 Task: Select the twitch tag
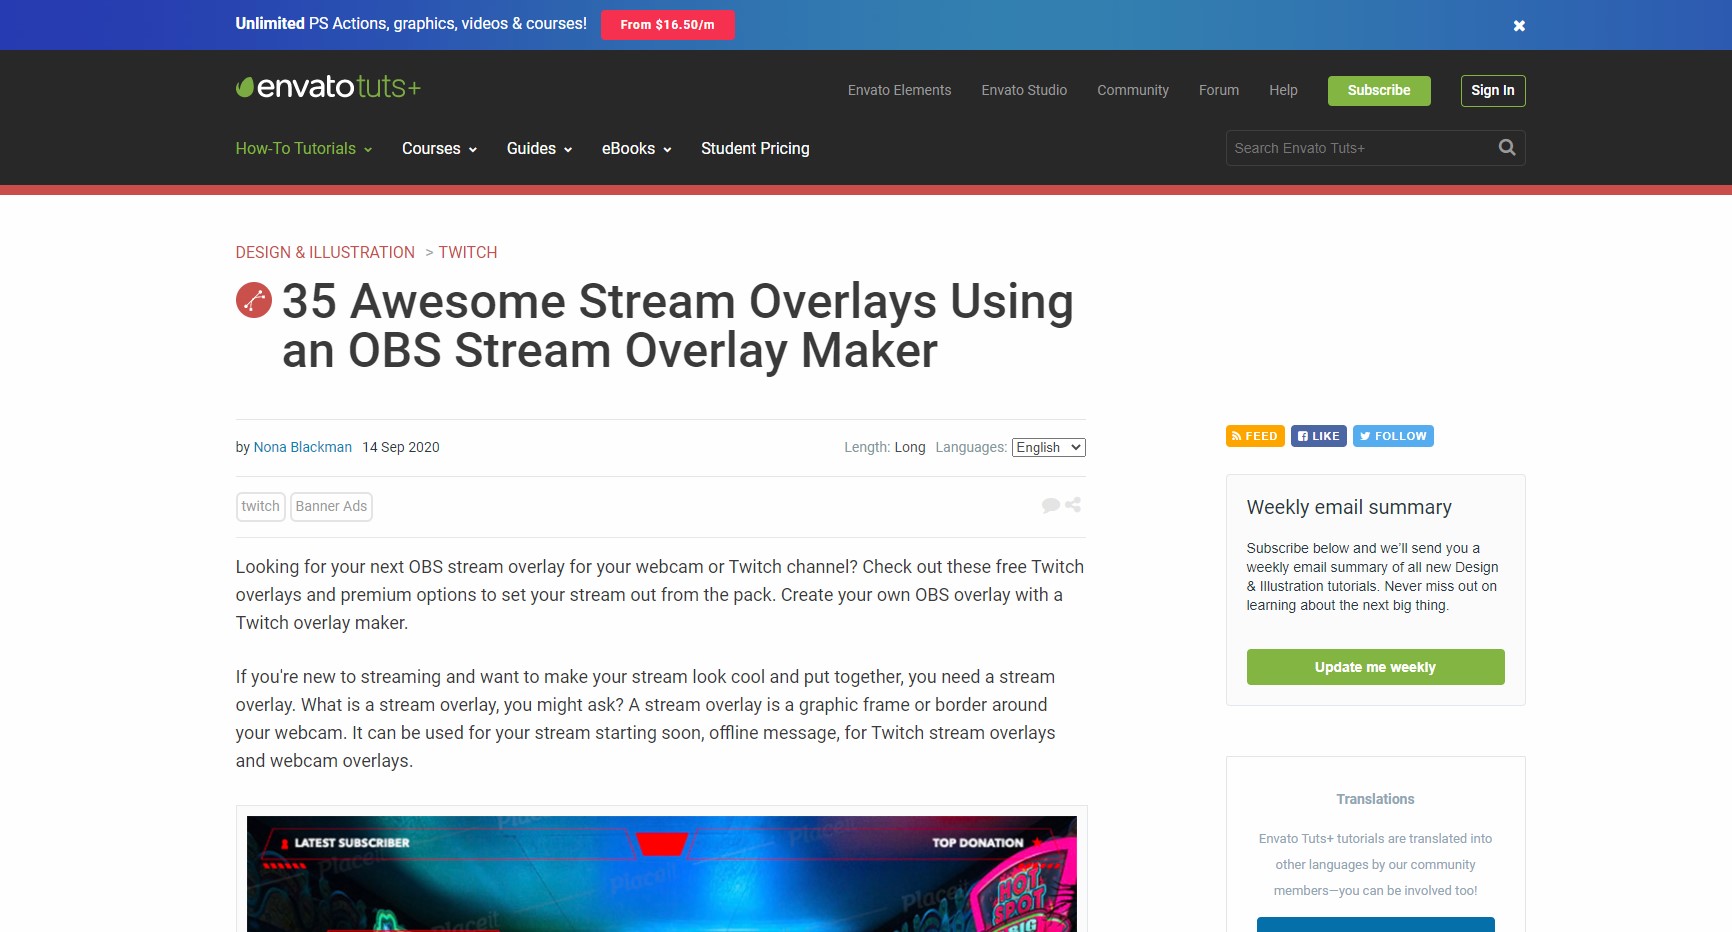(261, 506)
